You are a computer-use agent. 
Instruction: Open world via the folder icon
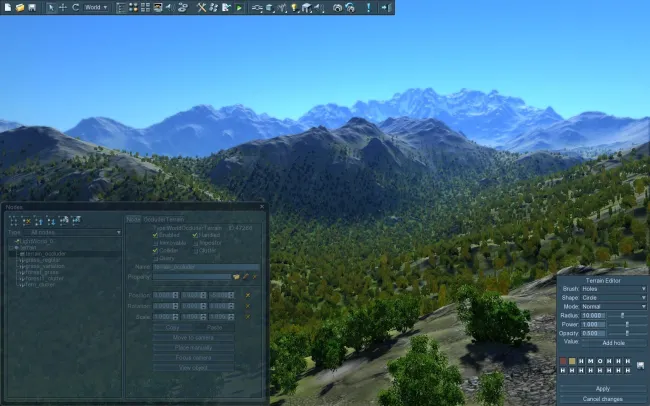20,7
